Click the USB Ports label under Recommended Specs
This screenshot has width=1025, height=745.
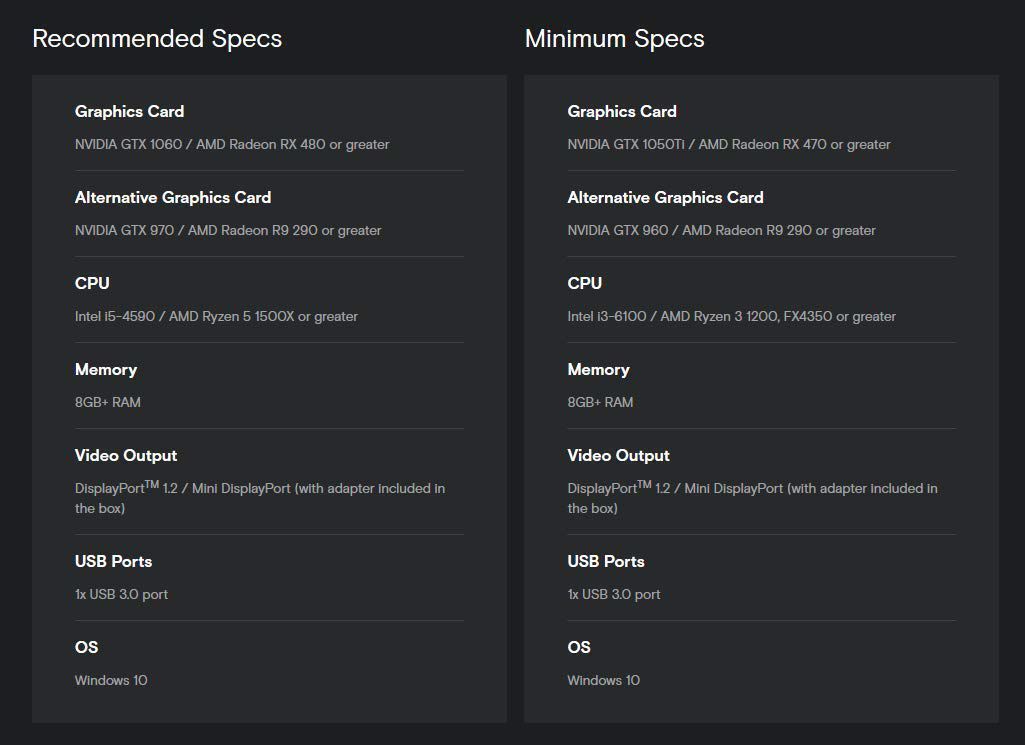coord(113,561)
